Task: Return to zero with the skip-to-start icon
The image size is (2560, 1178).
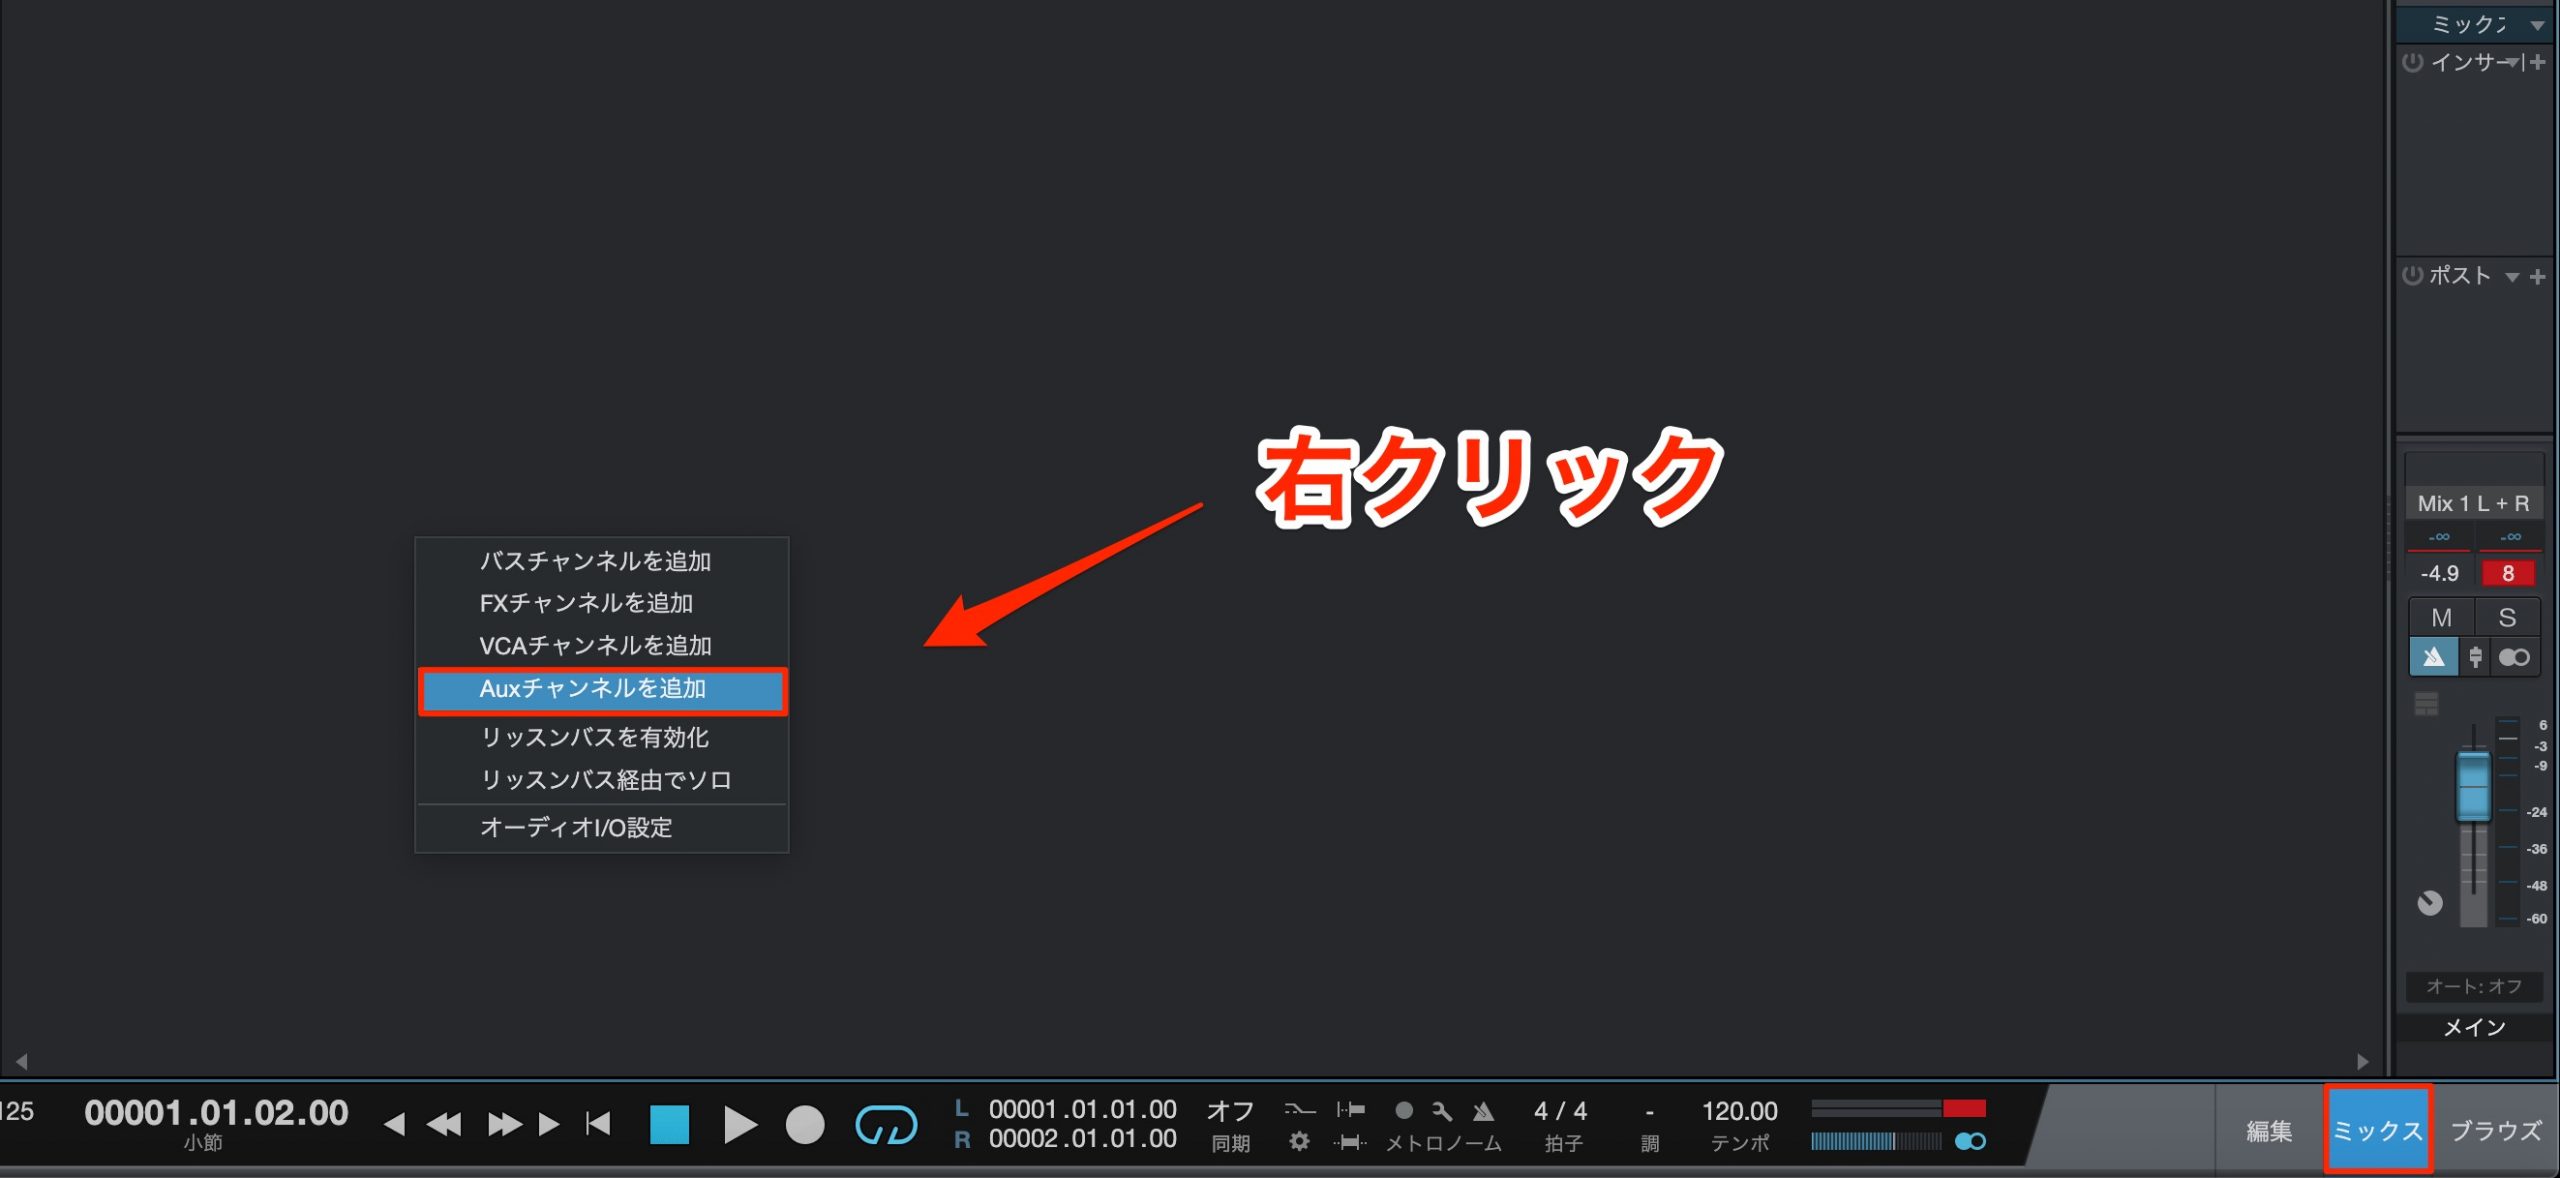Action: (x=598, y=1124)
